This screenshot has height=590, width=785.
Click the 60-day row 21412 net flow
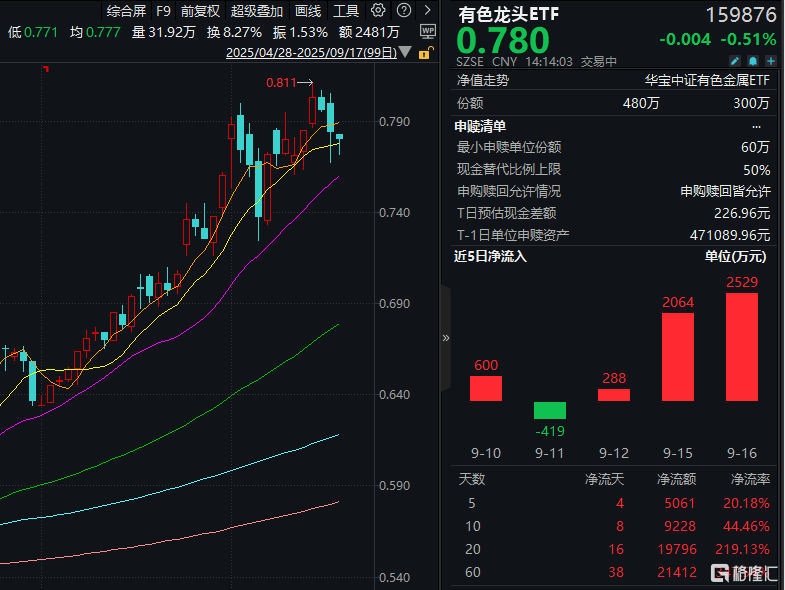[677, 572]
